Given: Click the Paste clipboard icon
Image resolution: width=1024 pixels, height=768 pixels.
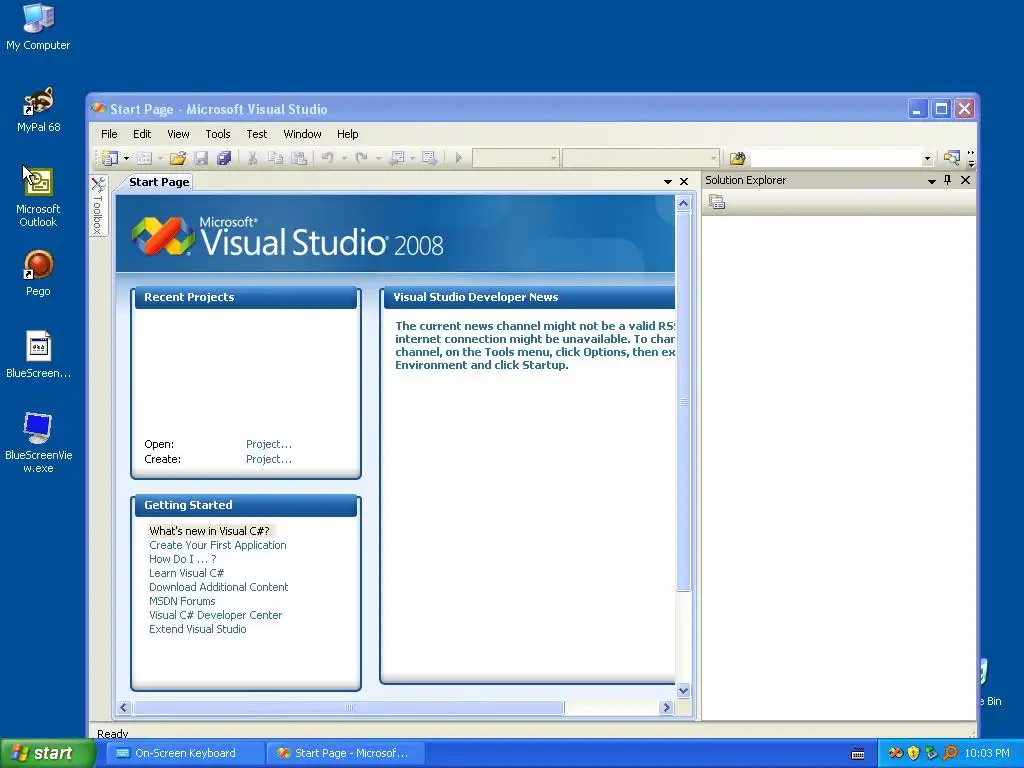Looking at the screenshot, I should [x=298, y=158].
